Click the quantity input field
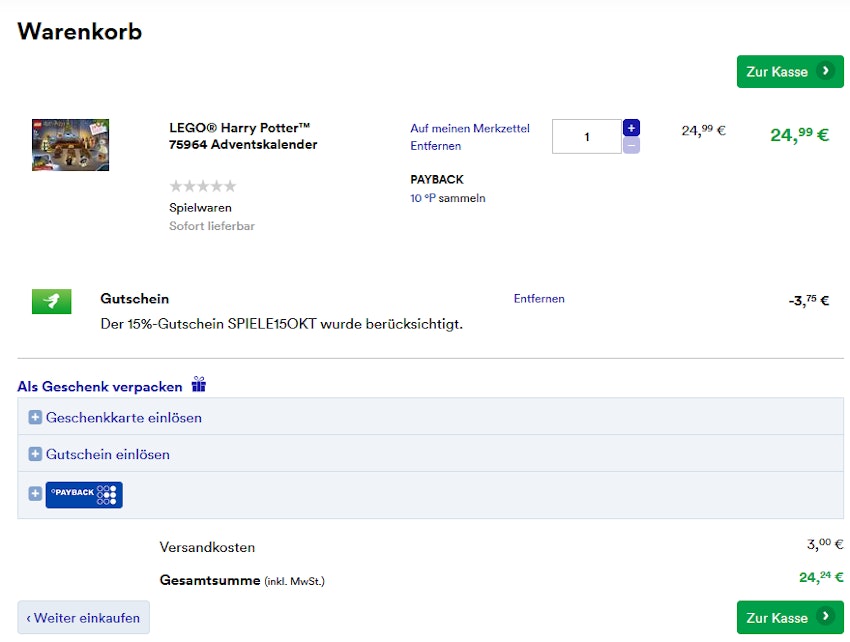850x642 pixels. click(x=586, y=137)
